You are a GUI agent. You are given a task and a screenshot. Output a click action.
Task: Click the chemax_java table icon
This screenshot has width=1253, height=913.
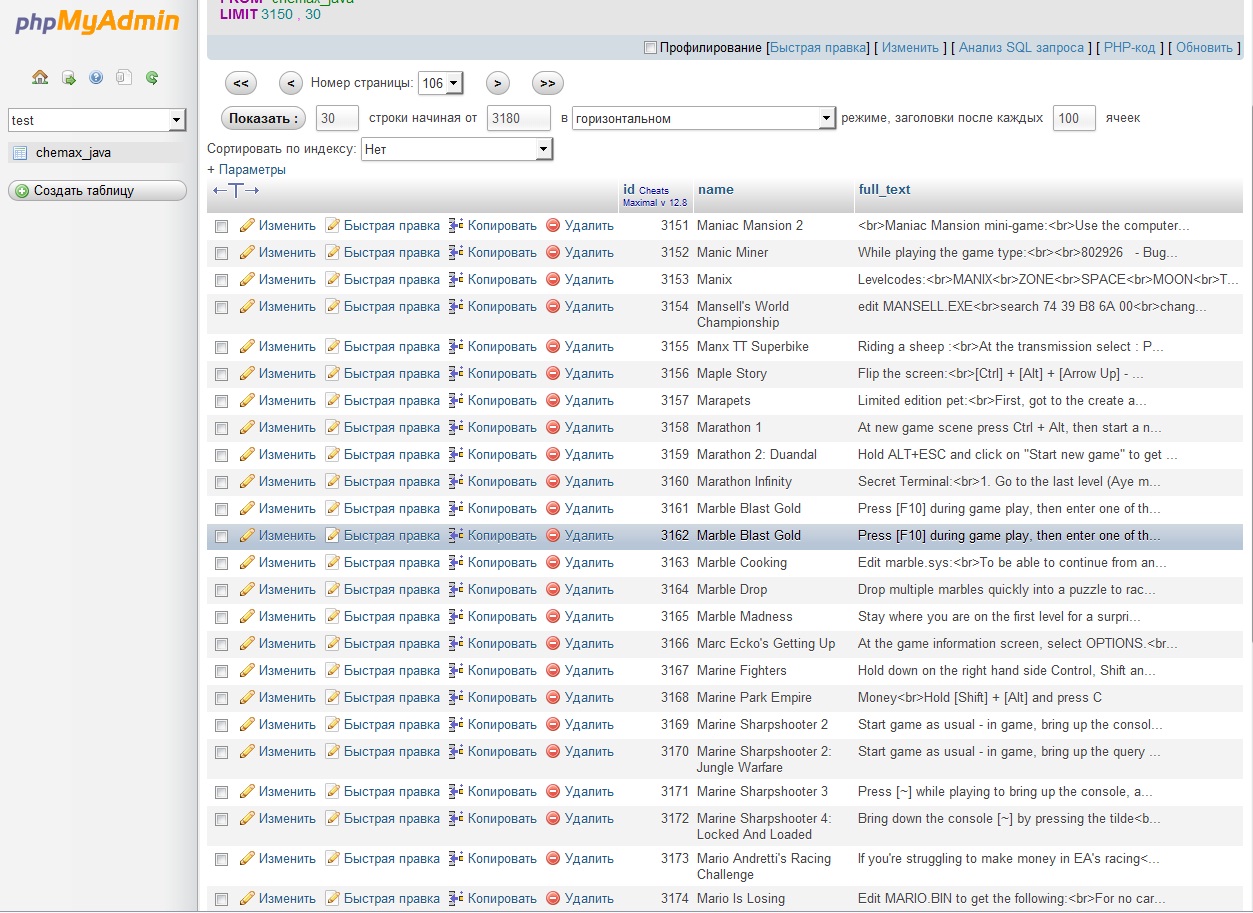(x=20, y=153)
